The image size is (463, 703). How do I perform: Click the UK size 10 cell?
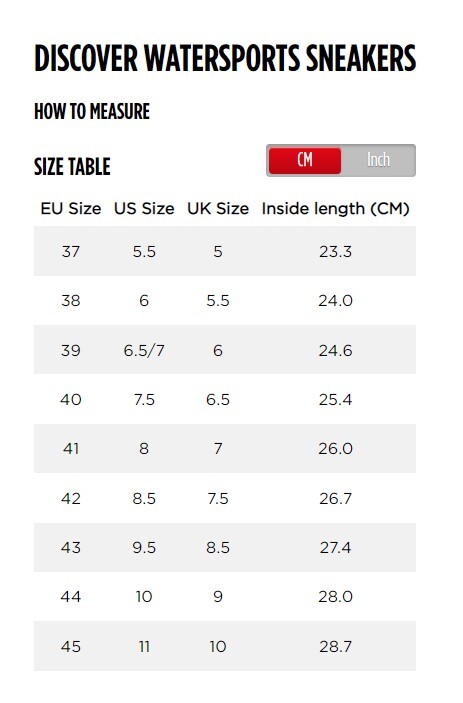click(218, 647)
